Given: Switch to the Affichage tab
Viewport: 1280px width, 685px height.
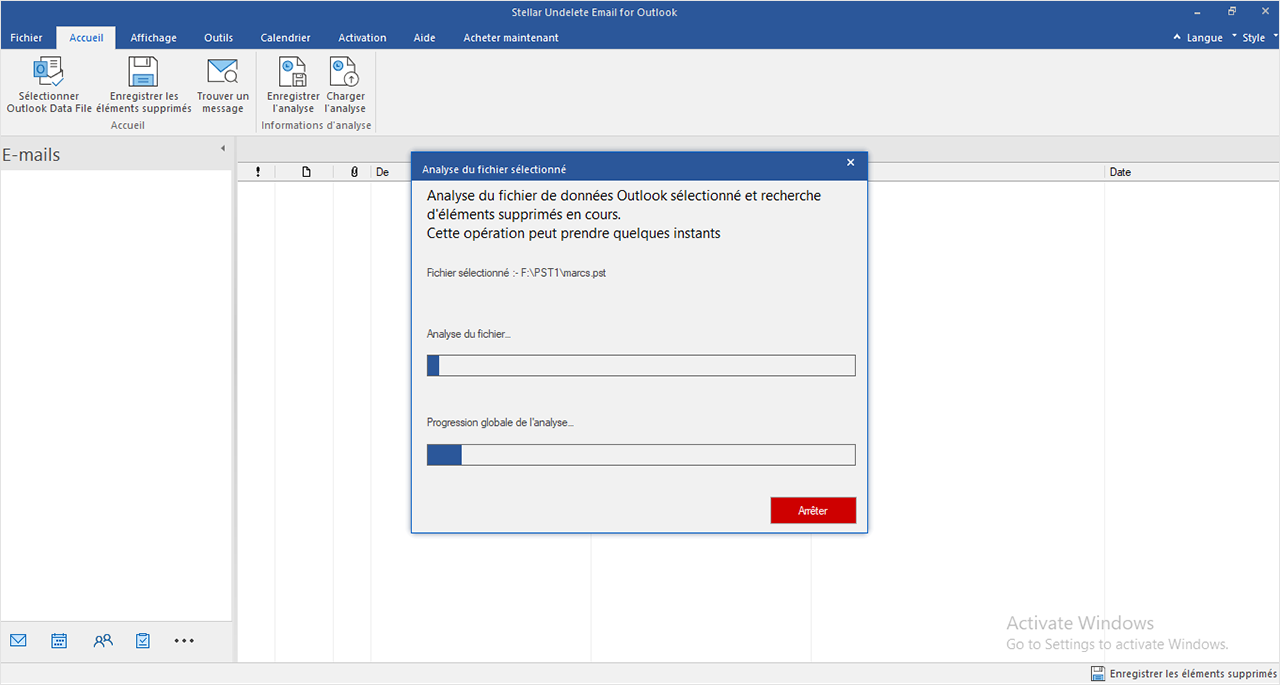Looking at the screenshot, I should coord(154,38).
